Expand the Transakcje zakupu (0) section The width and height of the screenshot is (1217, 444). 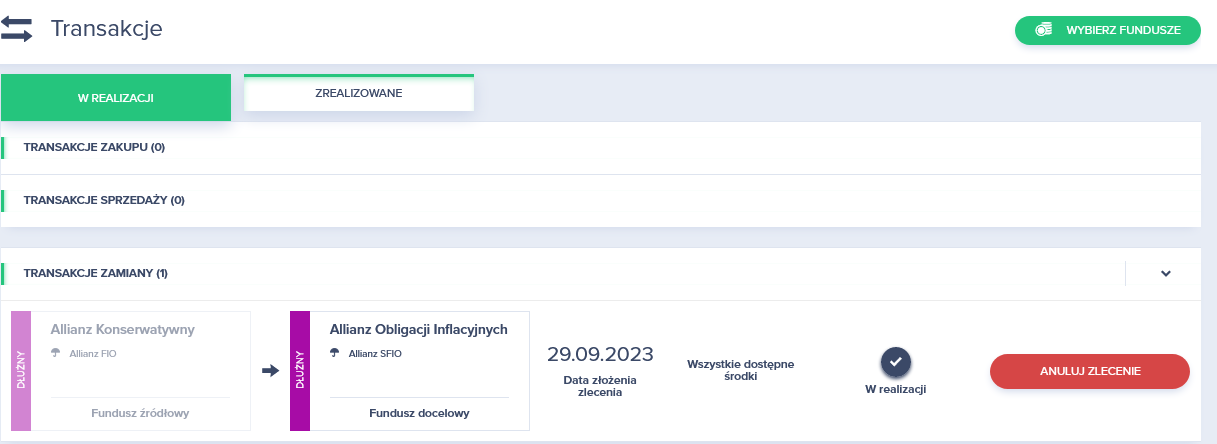coord(94,148)
